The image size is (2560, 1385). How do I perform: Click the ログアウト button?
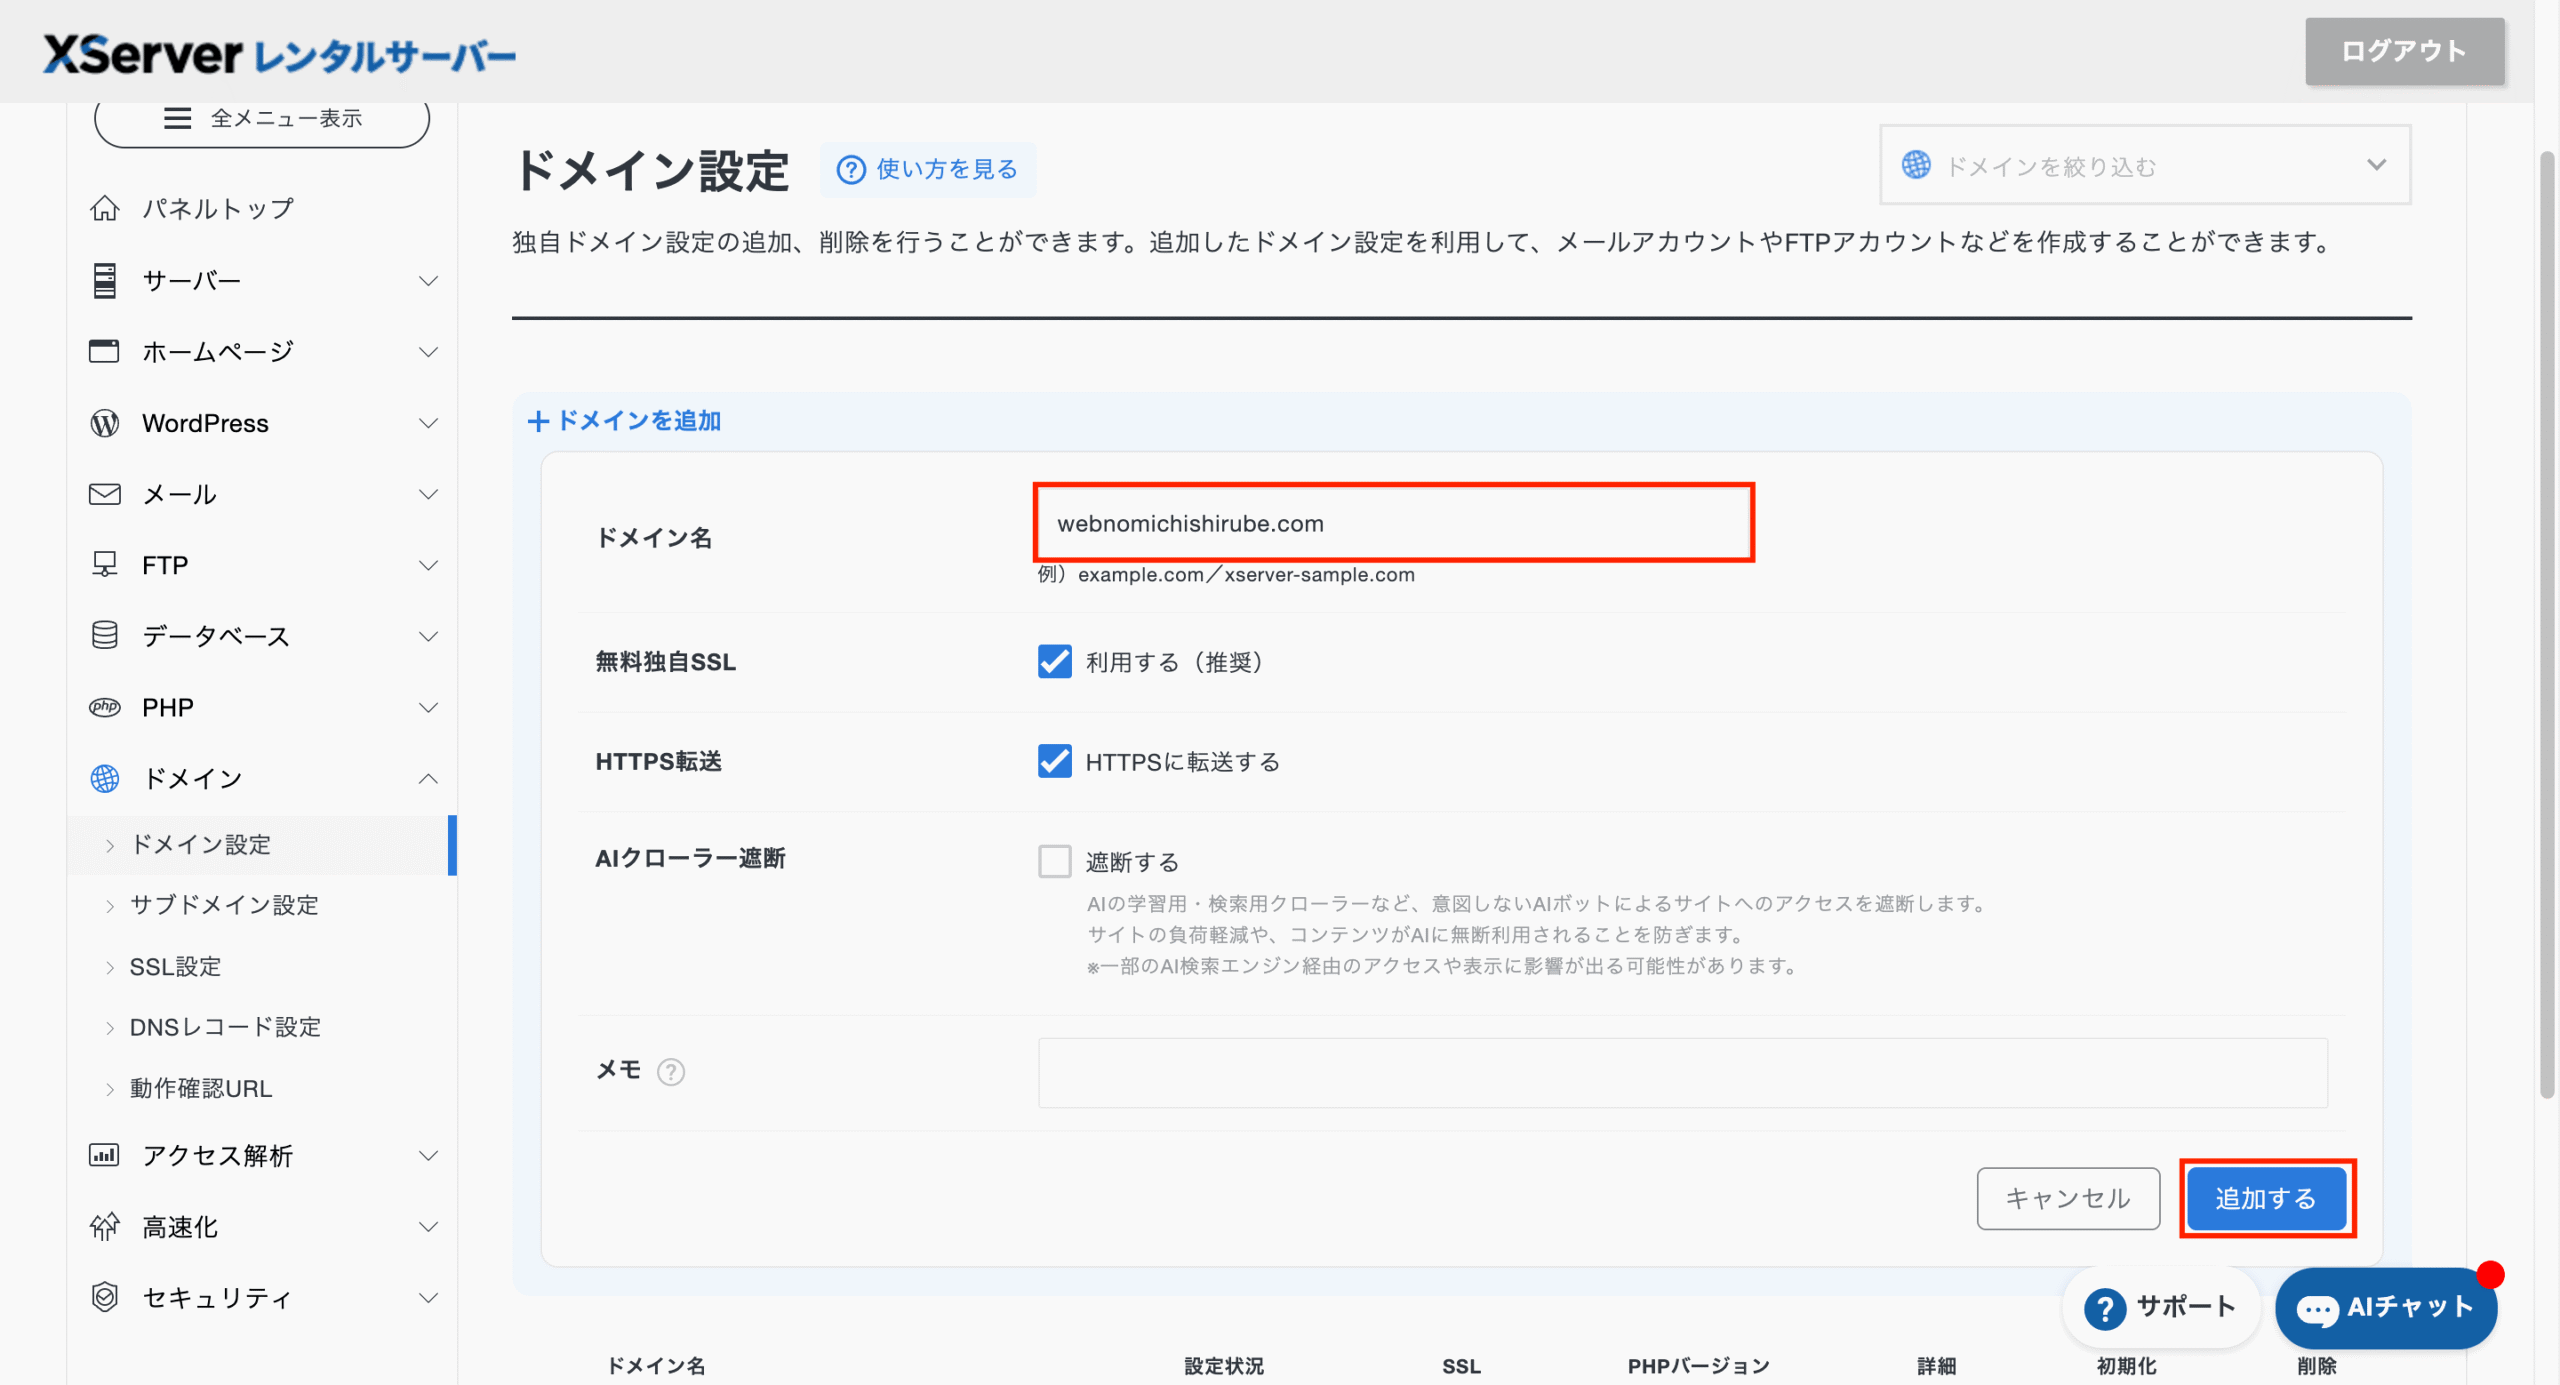tap(2404, 51)
